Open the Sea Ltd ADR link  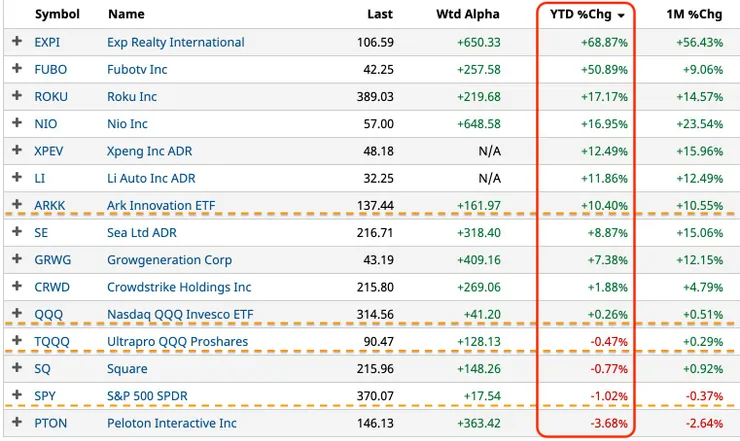144,232
